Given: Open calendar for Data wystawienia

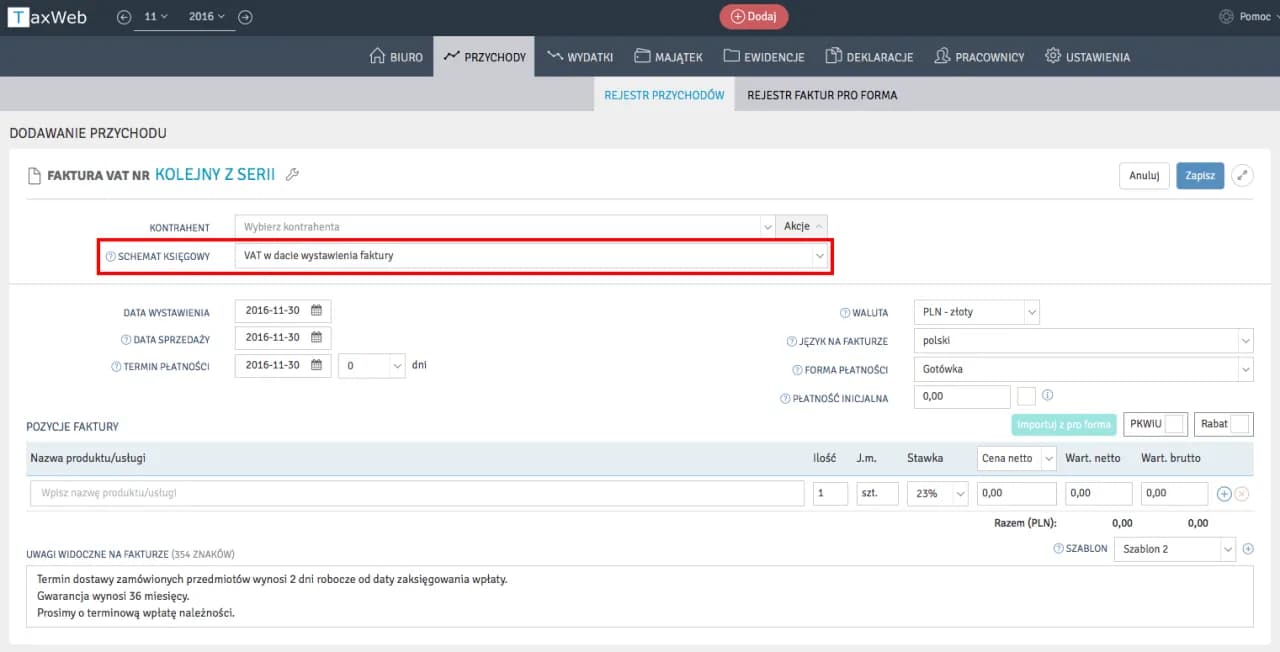Looking at the screenshot, I should 317,311.
